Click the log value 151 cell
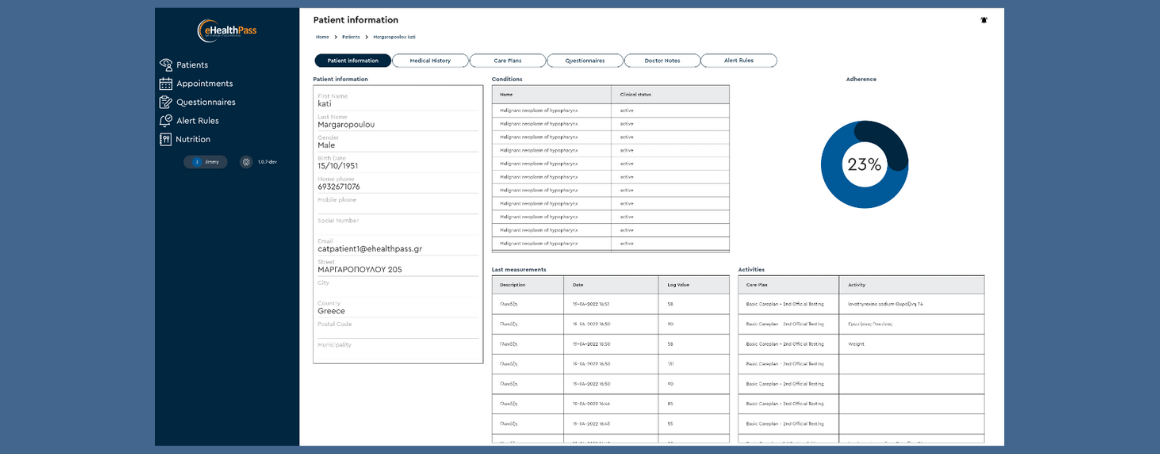1160x454 pixels. (694, 364)
